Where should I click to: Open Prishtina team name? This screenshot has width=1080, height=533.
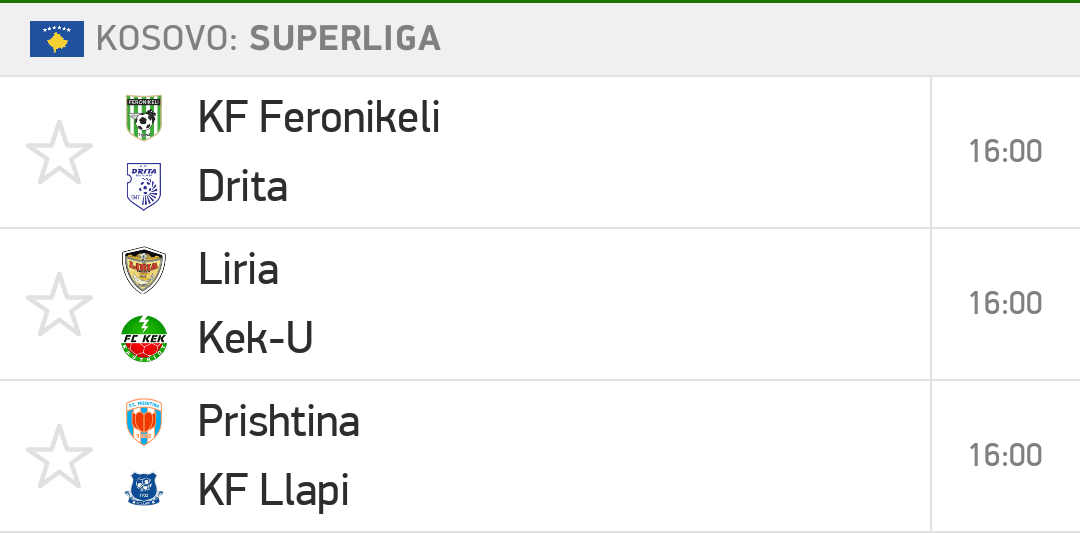click(x=279, y=422)
